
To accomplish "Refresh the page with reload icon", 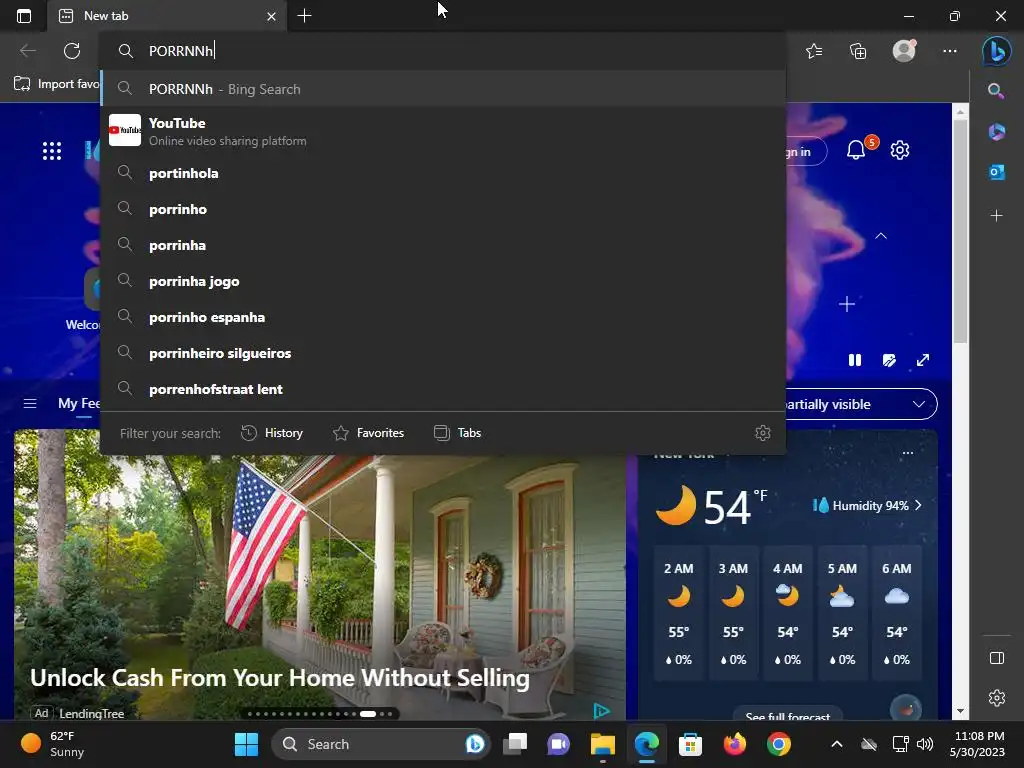I will pos(72,50).
